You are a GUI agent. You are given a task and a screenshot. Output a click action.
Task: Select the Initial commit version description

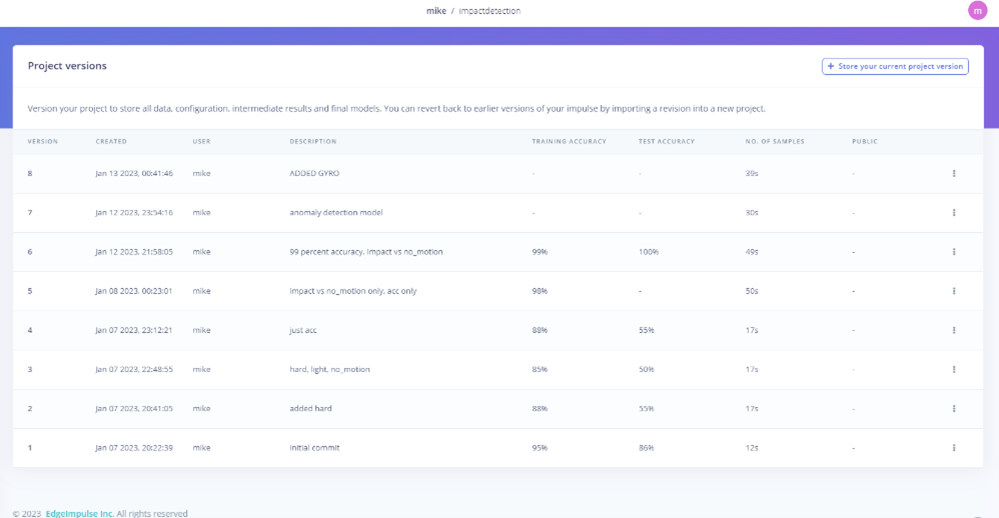pyautogui.click(x=314, y=447)
